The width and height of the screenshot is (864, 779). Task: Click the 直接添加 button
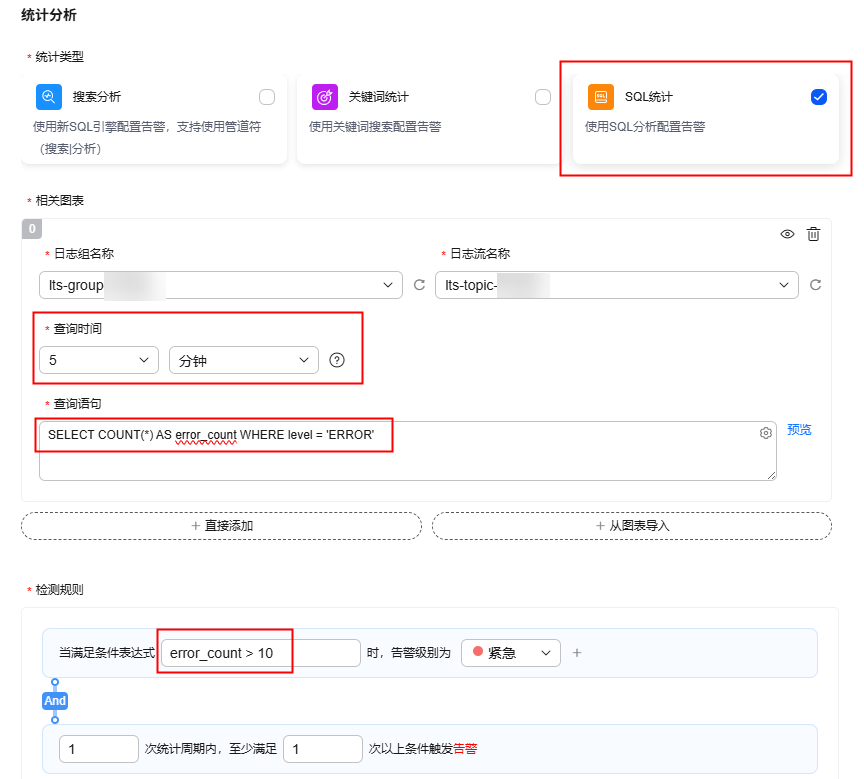(x=222, y=526)
